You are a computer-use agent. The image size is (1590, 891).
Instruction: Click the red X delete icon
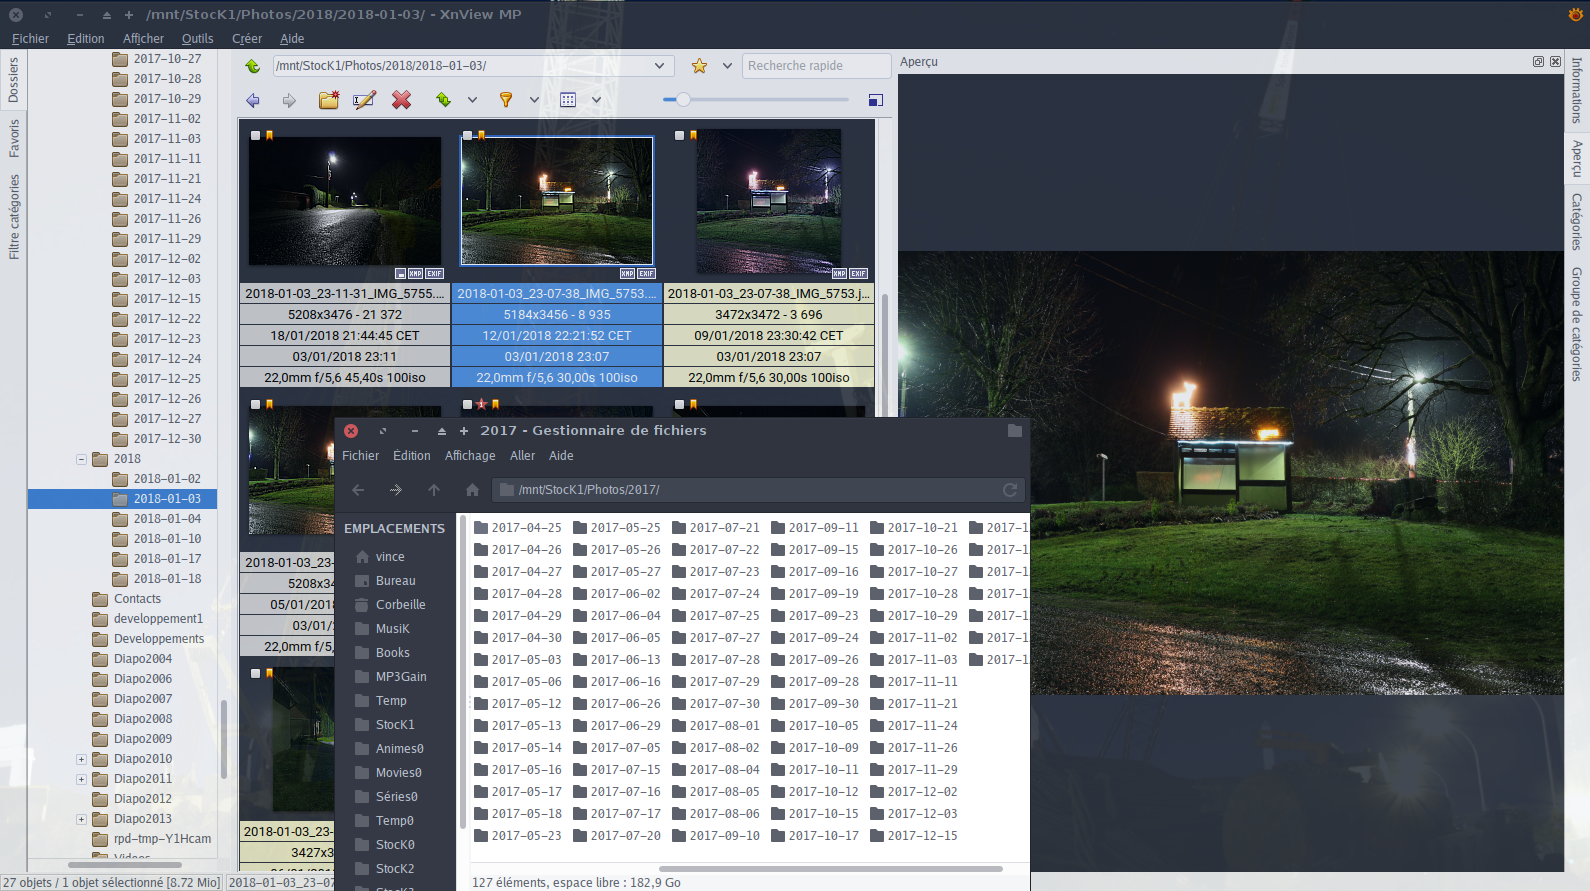click(x=401, y=100)
